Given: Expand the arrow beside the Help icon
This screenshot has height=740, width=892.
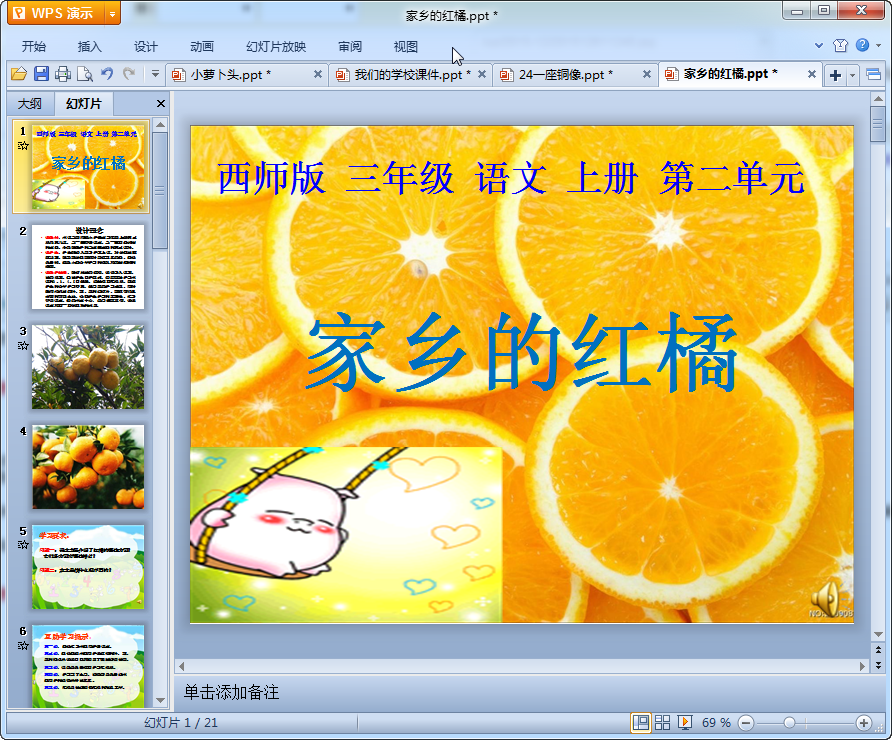Looking at the screenshot, I should click(x=879, y=46).
